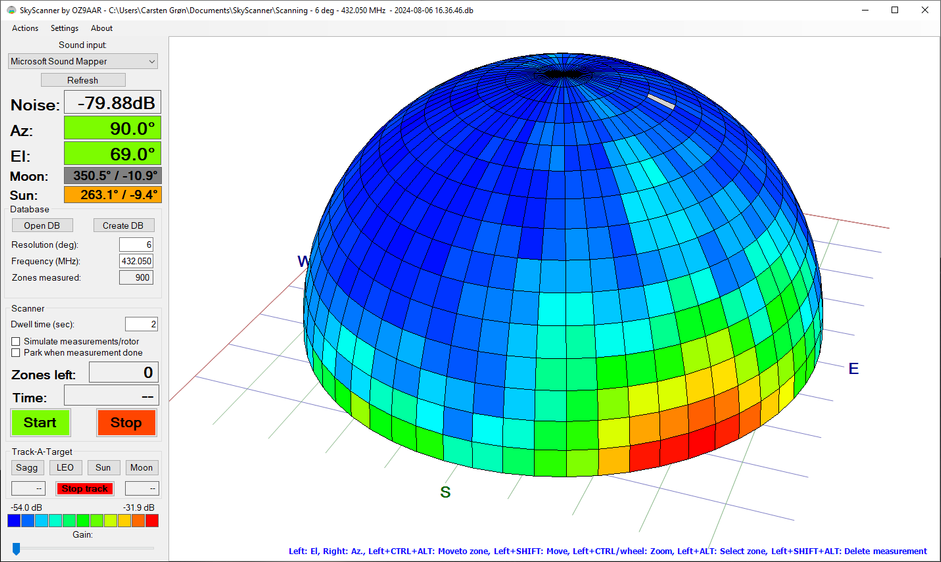Image resolution: width=941 pixels, height=562 pixels.
Task: Click the Zones left value field
Action: coord(124,373)
